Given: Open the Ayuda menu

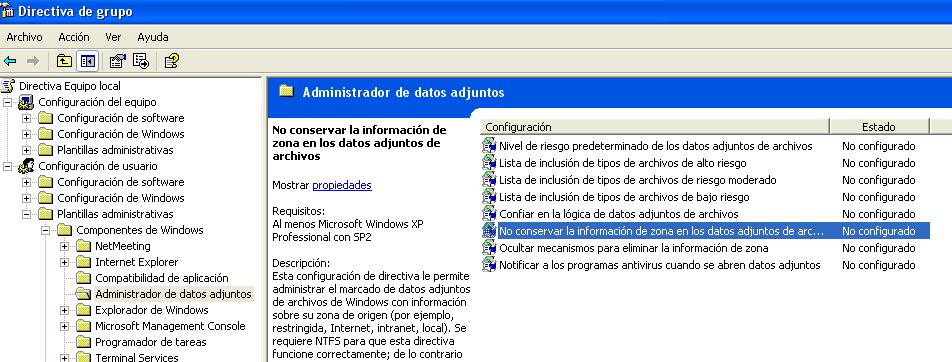Looking at the screenshot, I should pos(152,37).
